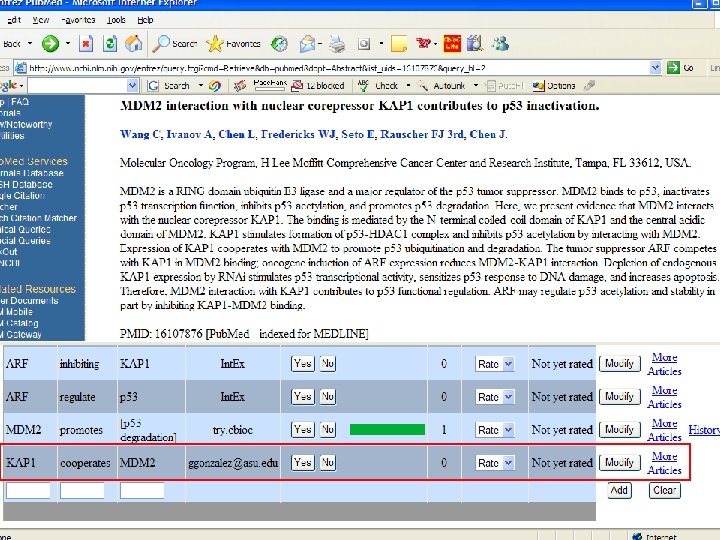Vote No for KAP1 cooperates MDM2

point(327,463)
